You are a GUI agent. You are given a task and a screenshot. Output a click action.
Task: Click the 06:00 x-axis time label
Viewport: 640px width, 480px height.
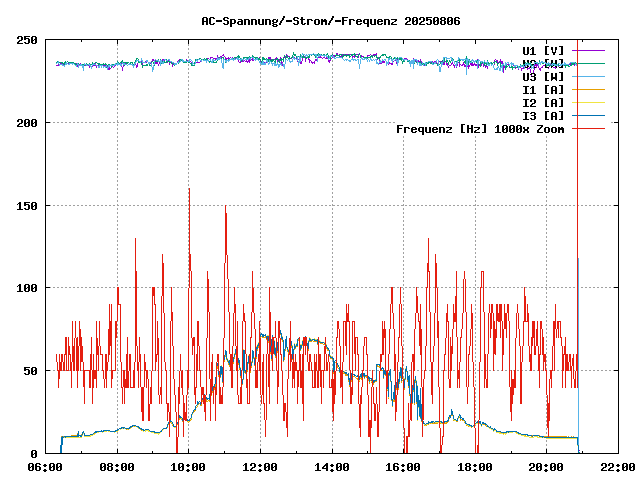(x=46, y=467)
